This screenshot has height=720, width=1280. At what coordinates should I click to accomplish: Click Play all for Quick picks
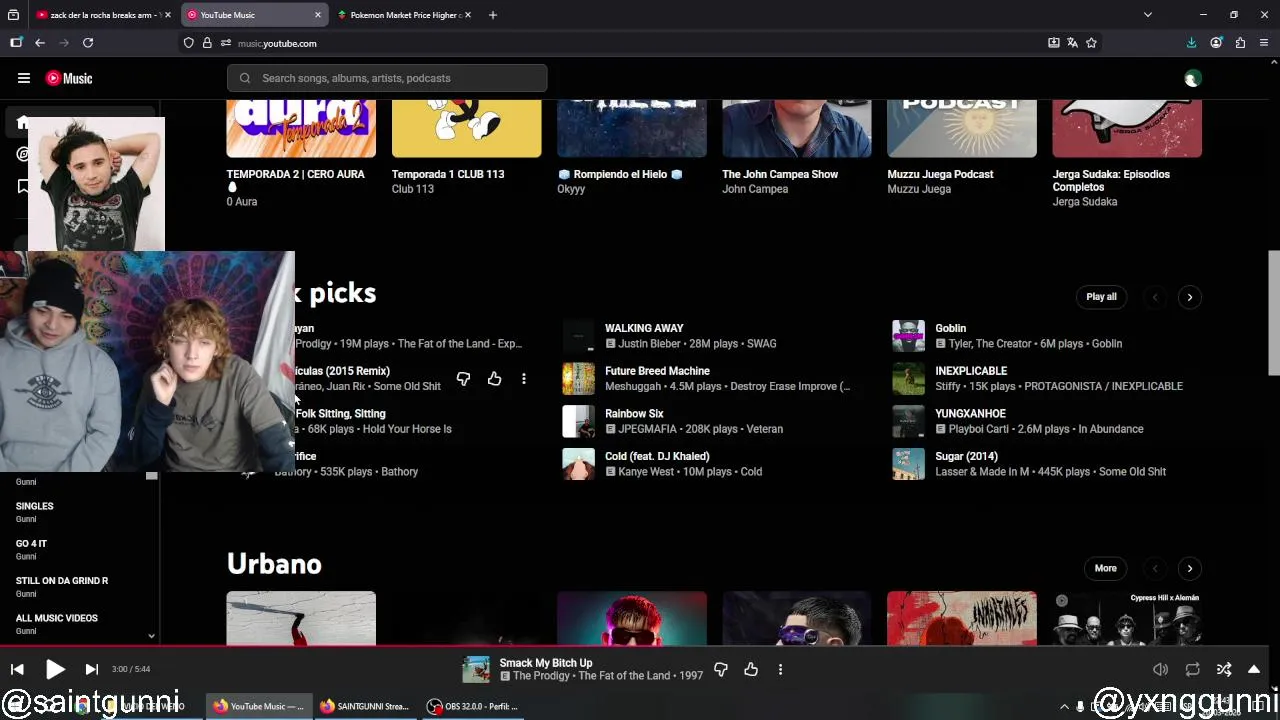(x=1101, y=297)
